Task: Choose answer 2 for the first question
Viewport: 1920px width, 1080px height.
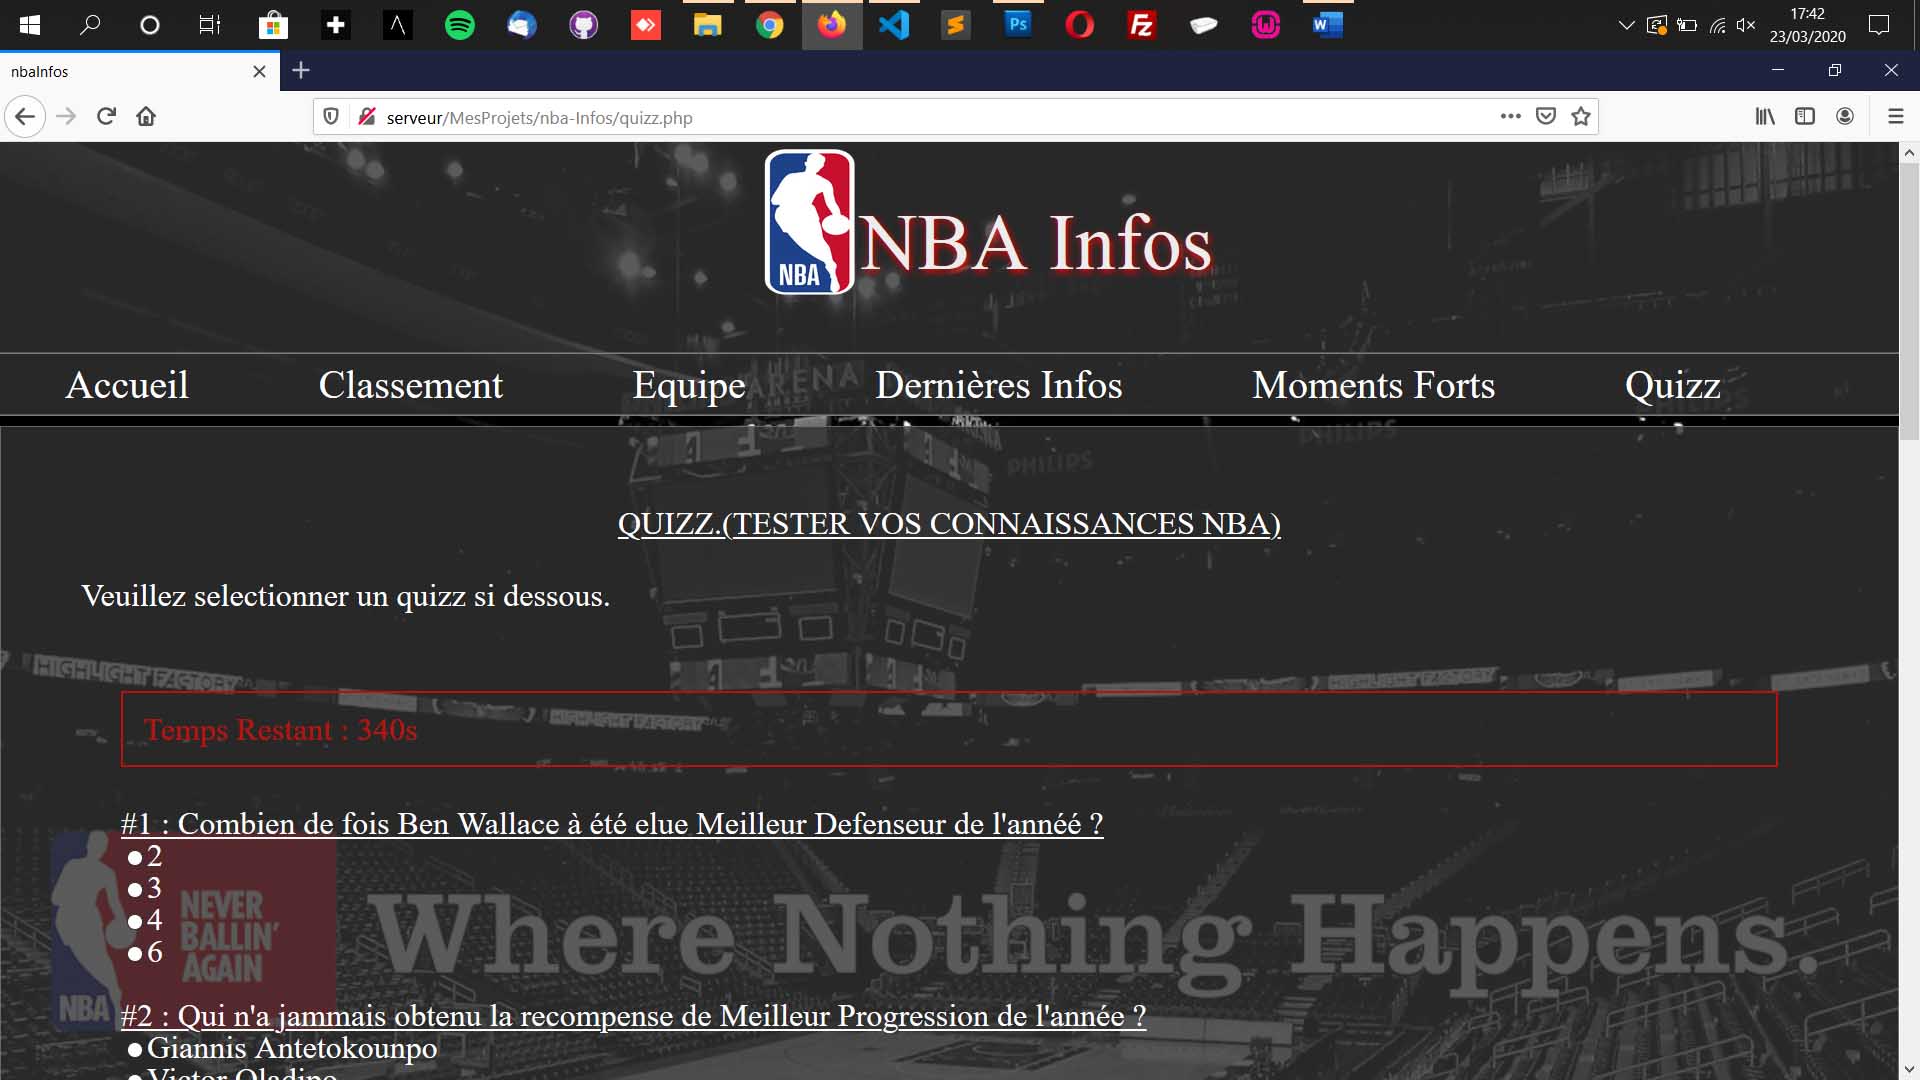Action: [x=136, y=857]
